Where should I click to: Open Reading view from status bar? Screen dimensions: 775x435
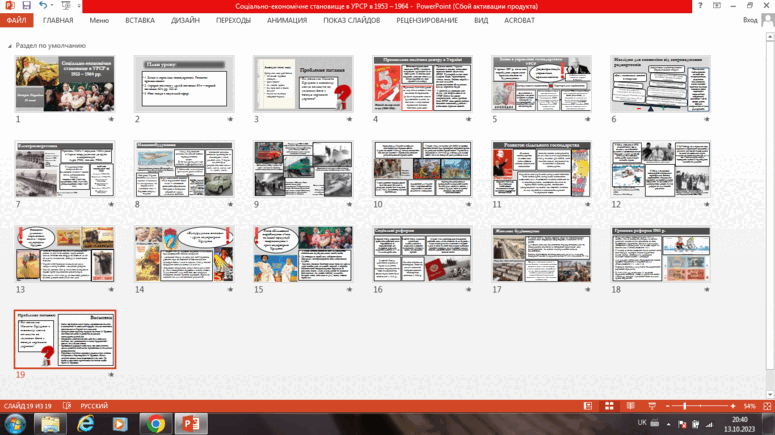click(631, 406)
